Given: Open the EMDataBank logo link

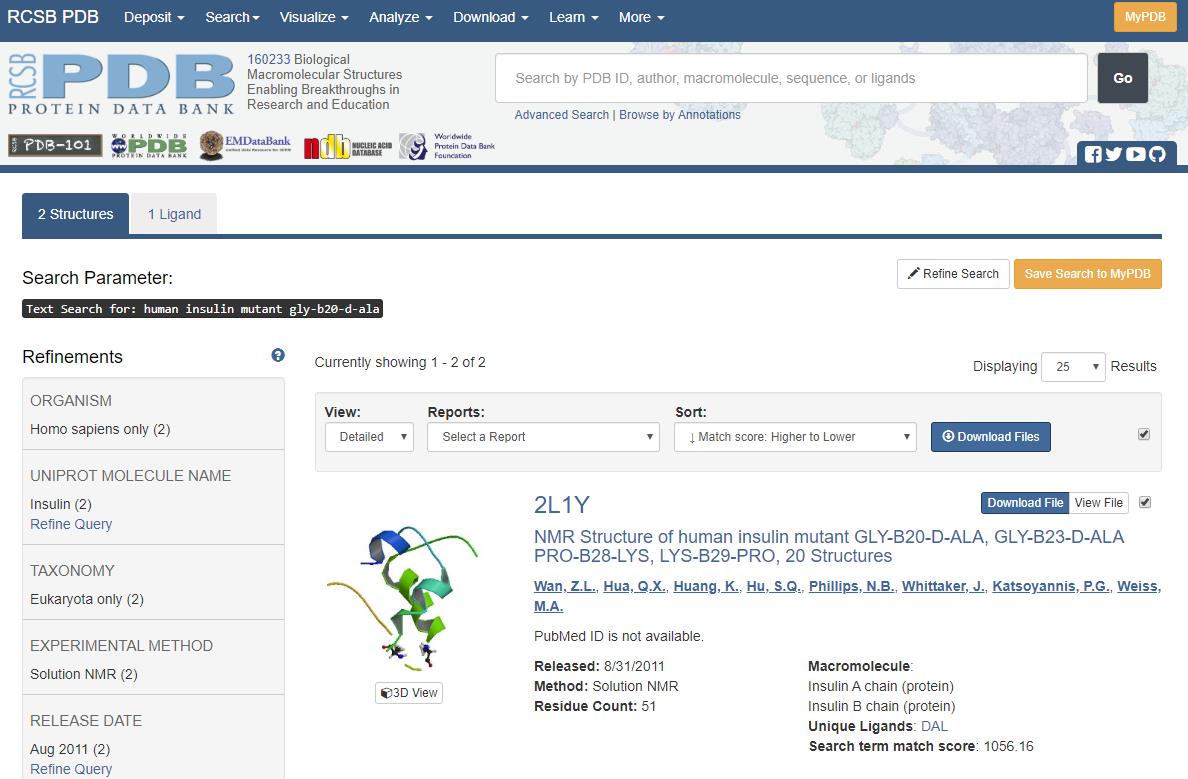Looking at the screenshot, I should (x=245, y=146).
